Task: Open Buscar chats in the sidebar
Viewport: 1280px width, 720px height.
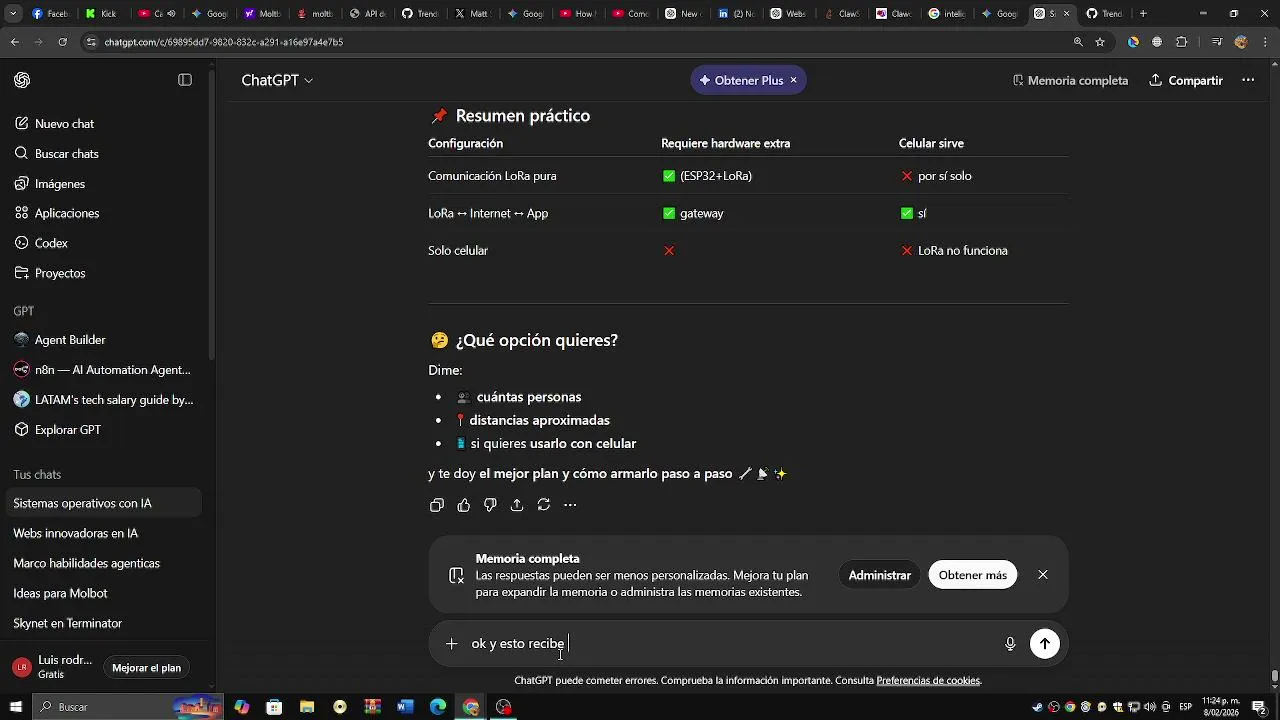Action: click(66, 154)
